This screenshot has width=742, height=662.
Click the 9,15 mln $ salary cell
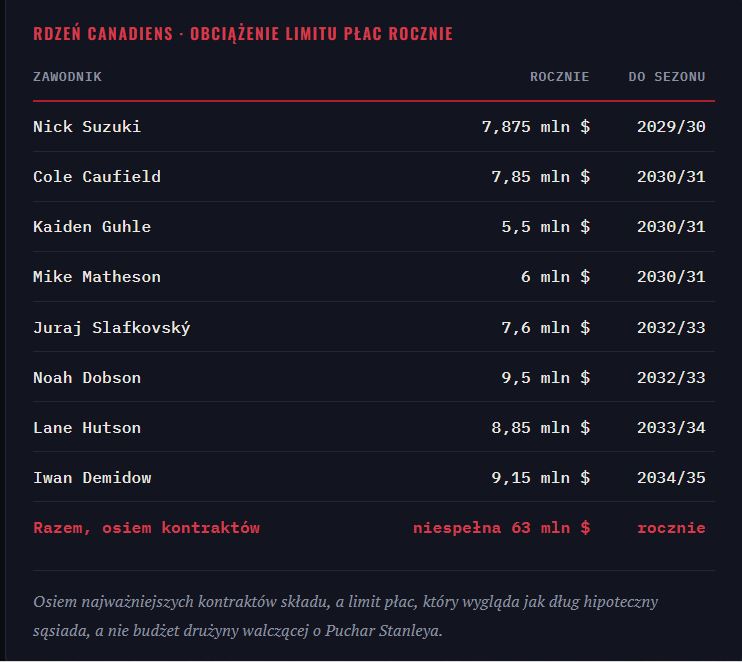(541, 477)
